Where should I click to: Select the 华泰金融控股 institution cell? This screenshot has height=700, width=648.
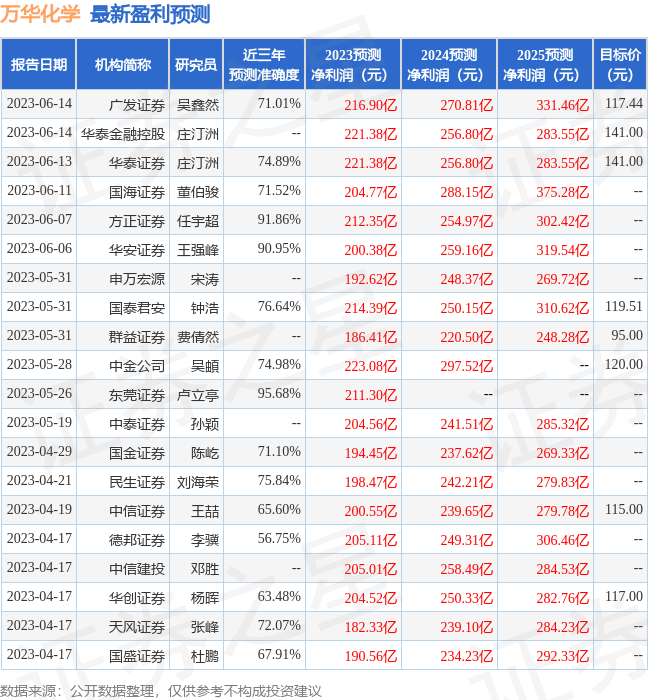point(123,134)
